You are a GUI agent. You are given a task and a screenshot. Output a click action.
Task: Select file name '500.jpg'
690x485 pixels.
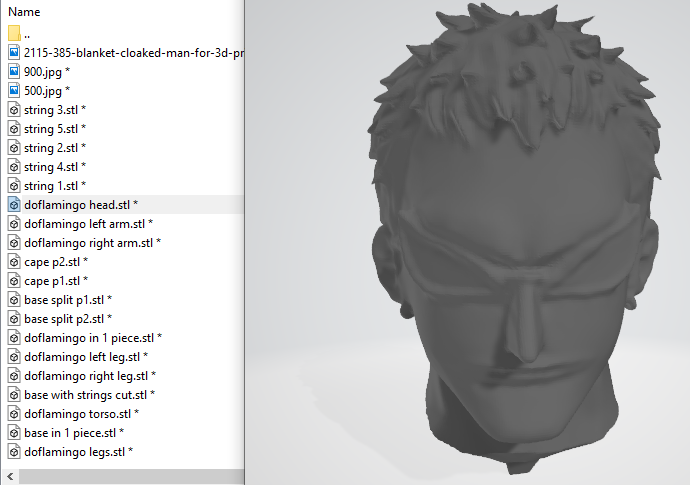43,91
